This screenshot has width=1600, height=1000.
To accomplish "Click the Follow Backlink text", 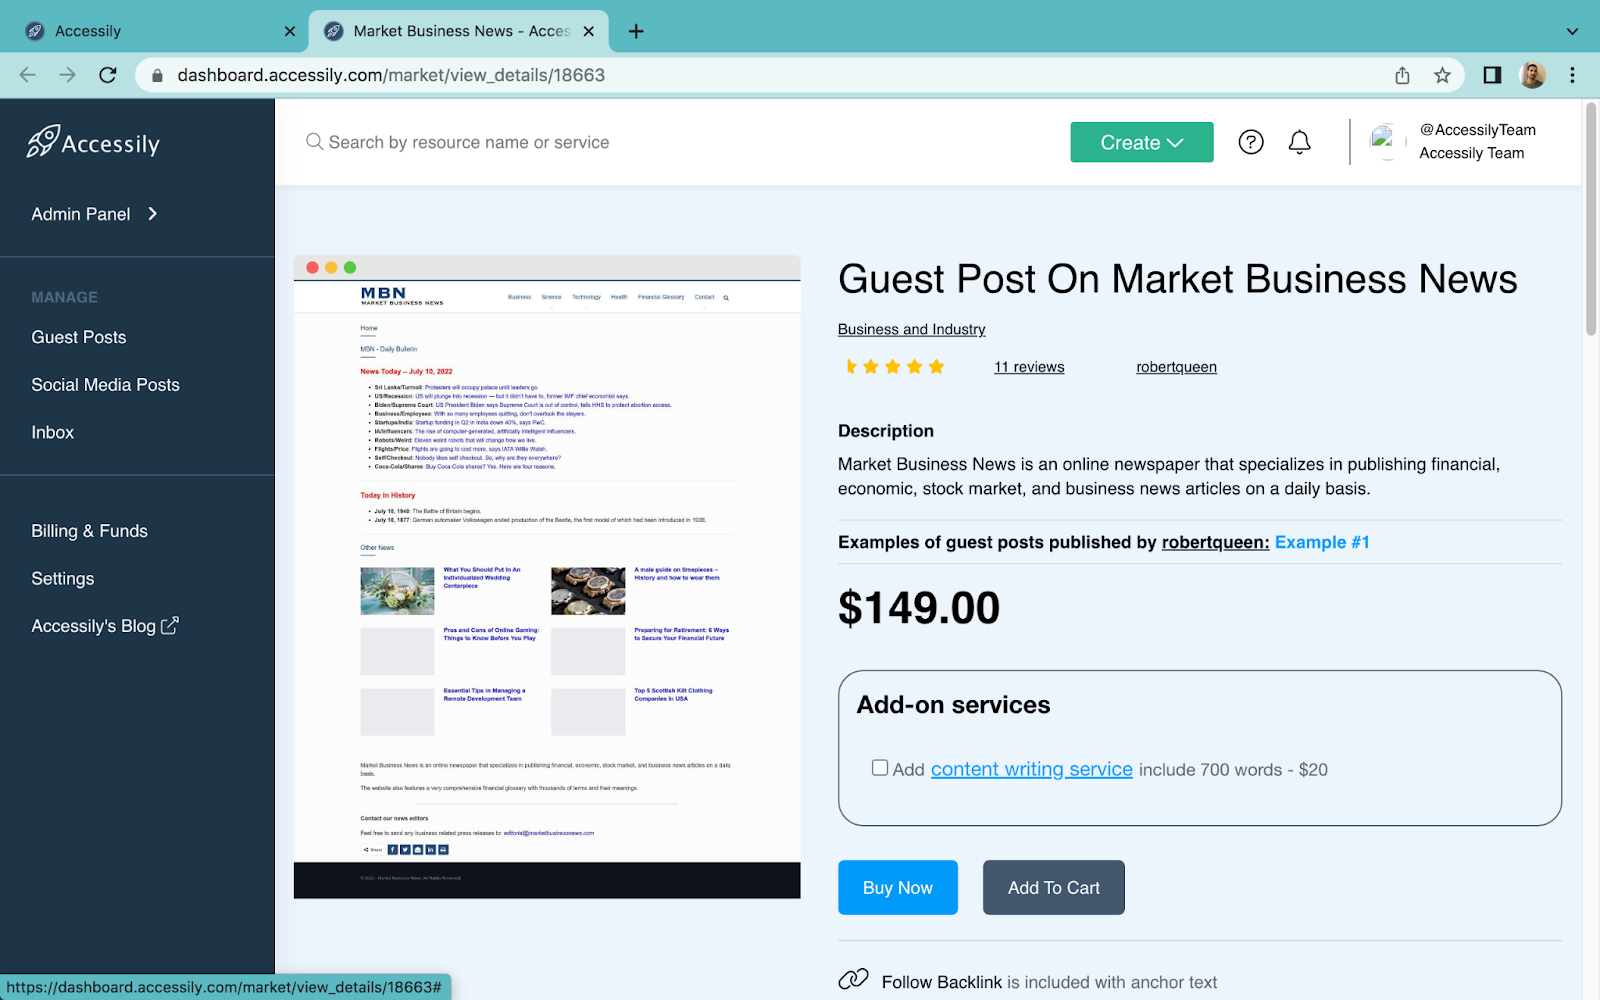I will (x=942, y=982).
